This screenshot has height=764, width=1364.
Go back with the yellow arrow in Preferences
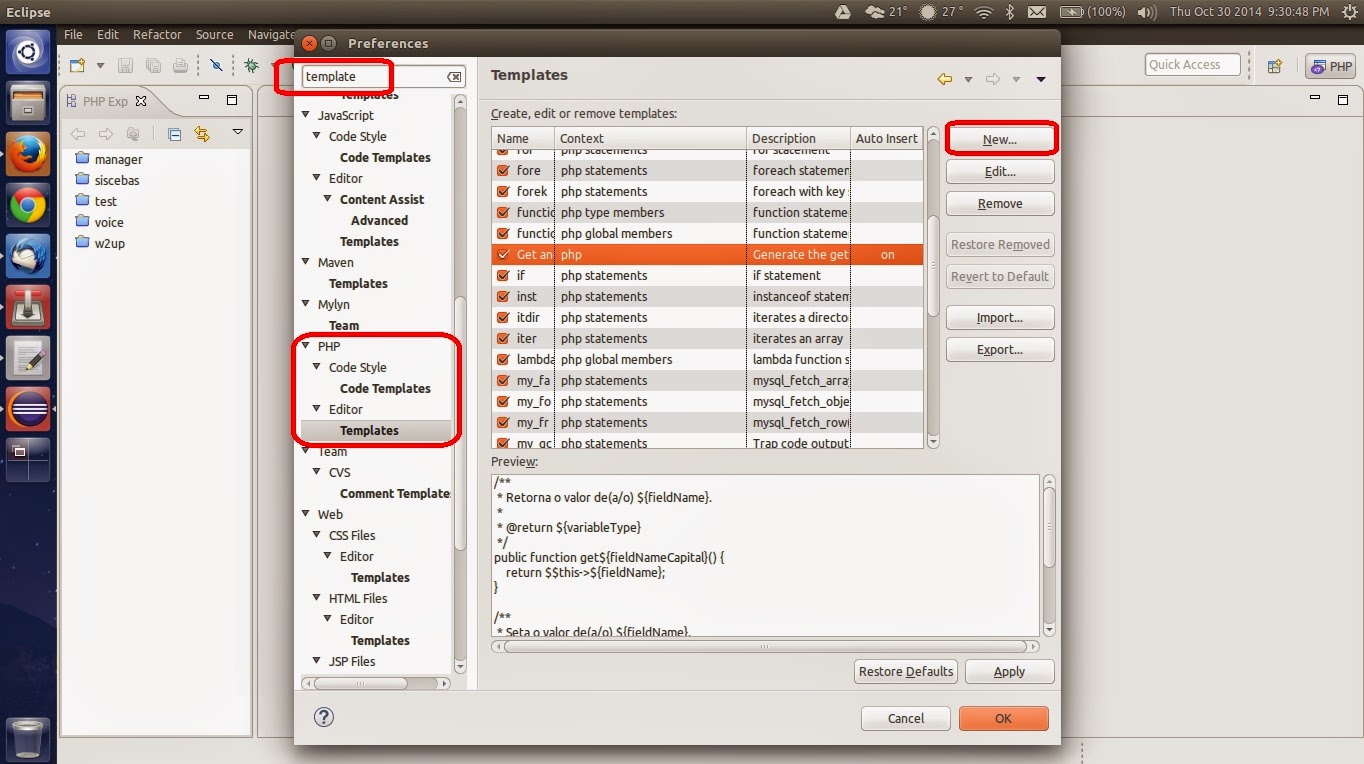point(944,79)
